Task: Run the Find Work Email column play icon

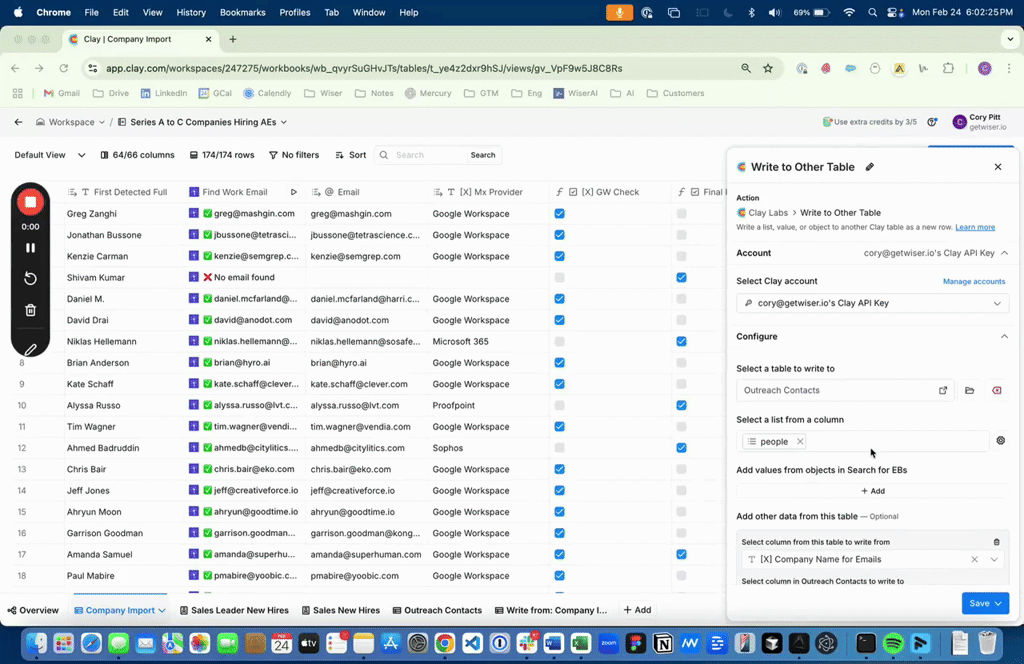Action: (x=293, y=192)
